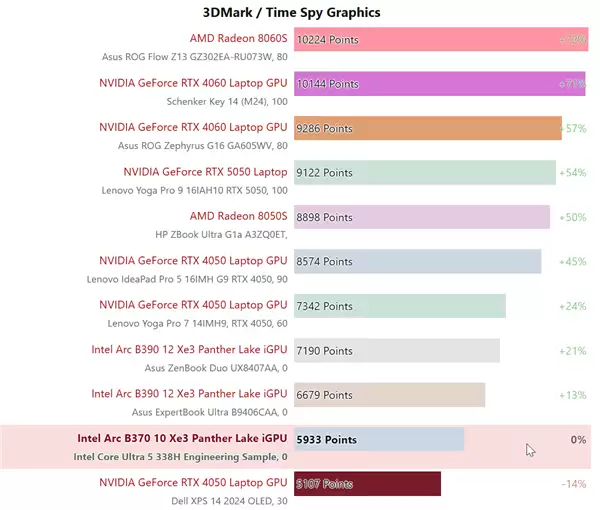This screenshot has width=600, height=510.
Task: Click the Dell XPS 14 2024 OLED label
Action: click(x=226, y=500)
